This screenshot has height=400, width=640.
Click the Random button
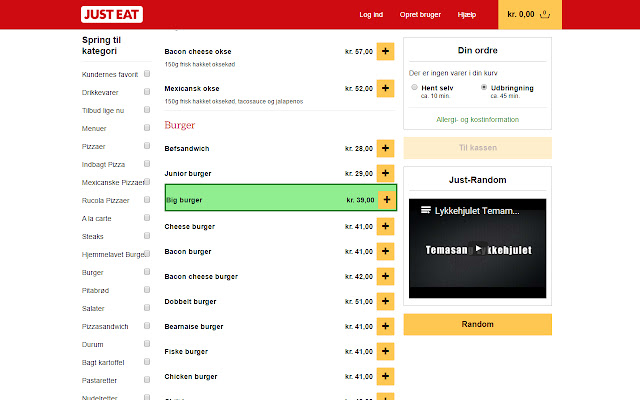pos(478,324)
